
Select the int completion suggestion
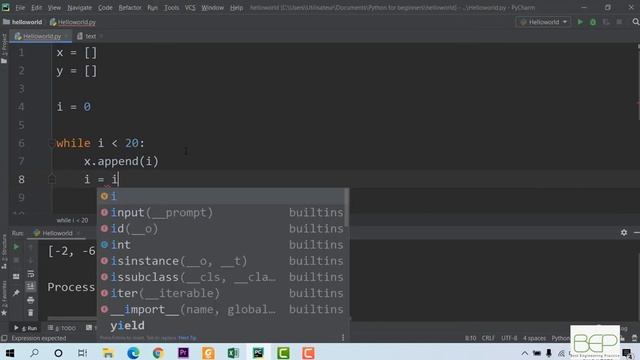(x=220, y=245)
